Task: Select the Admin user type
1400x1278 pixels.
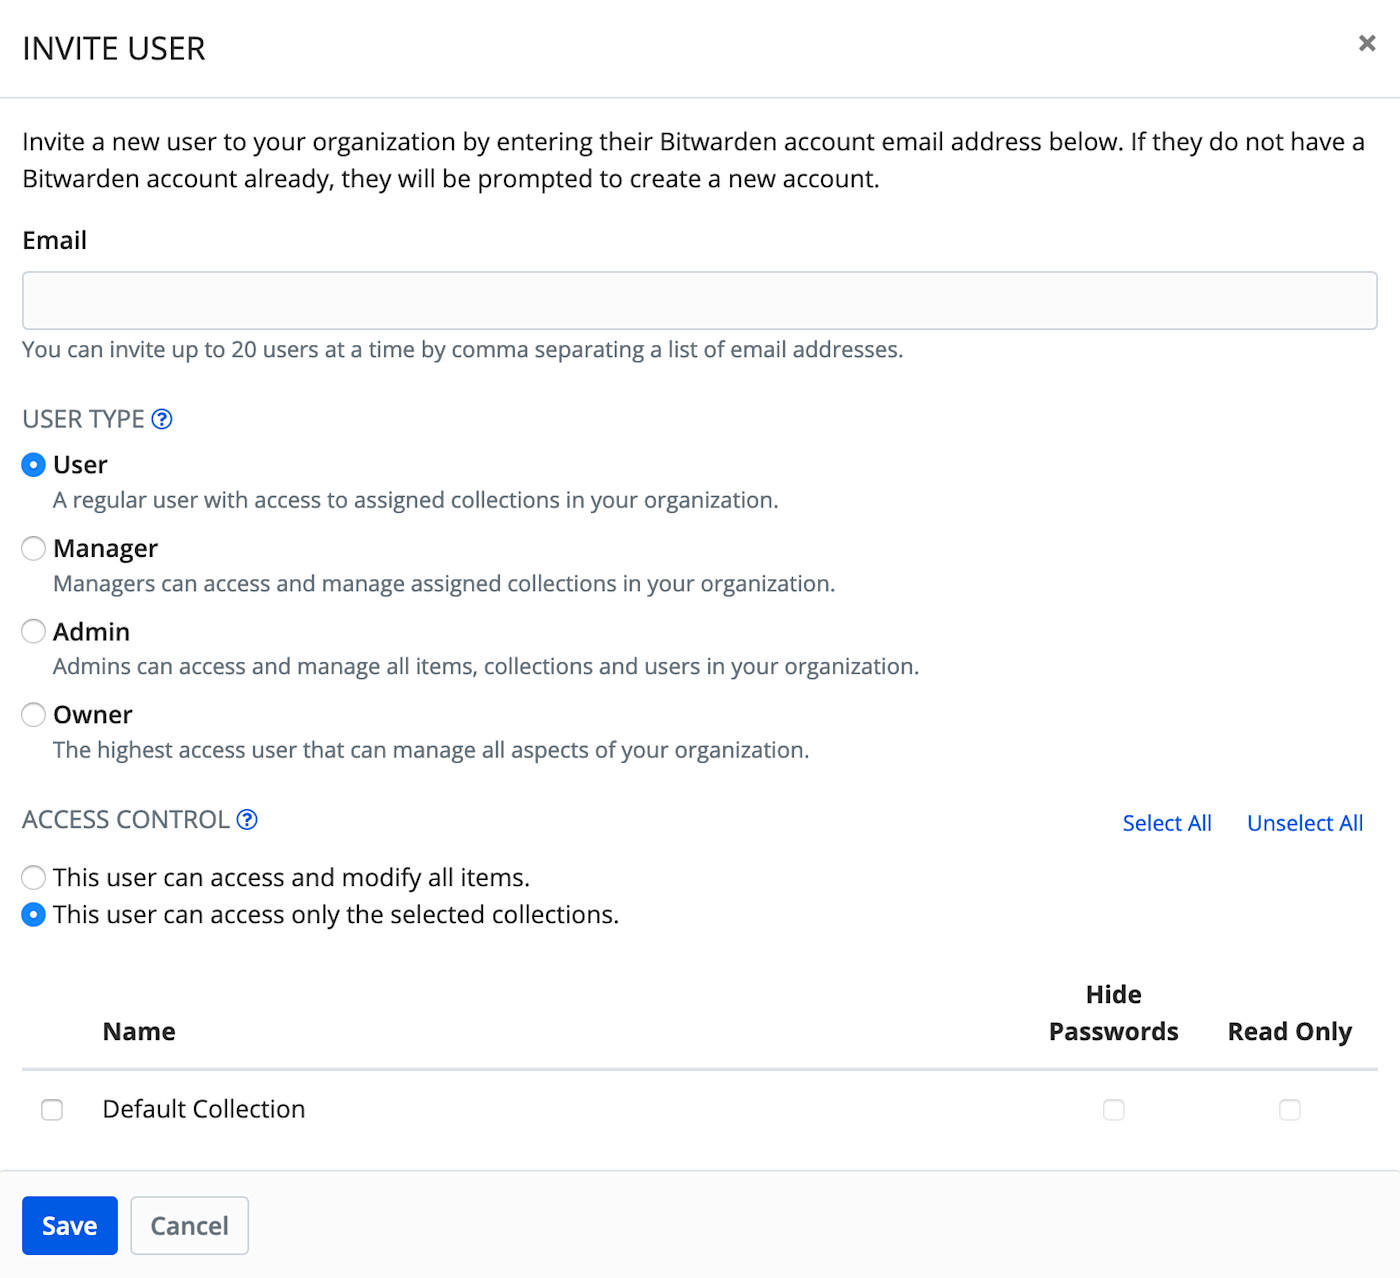Action: point(33,631)
